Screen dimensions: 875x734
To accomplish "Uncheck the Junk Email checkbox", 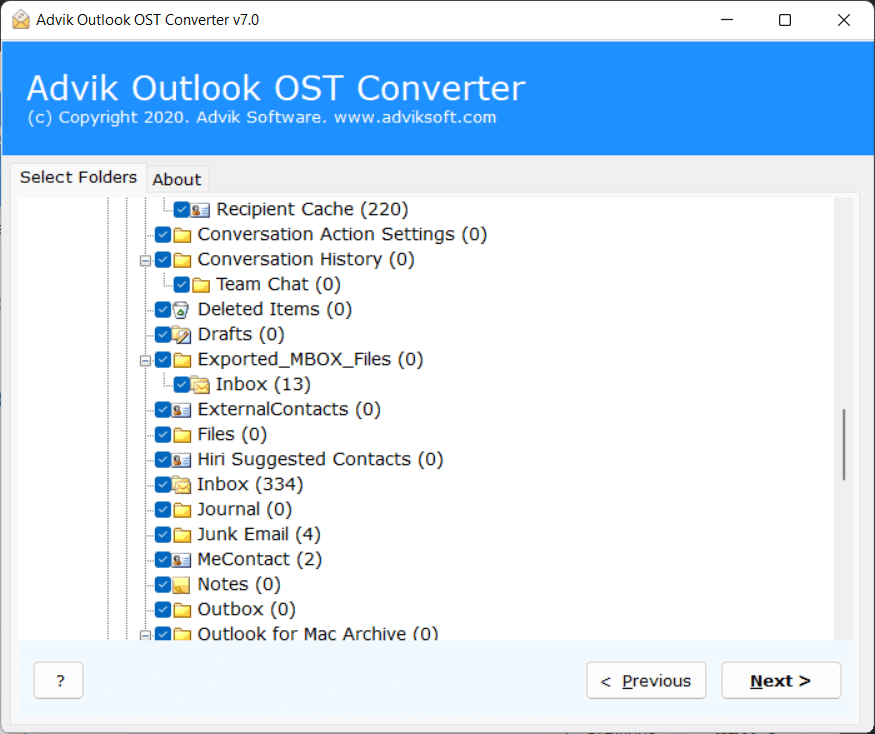I will (x=163, y=535).
